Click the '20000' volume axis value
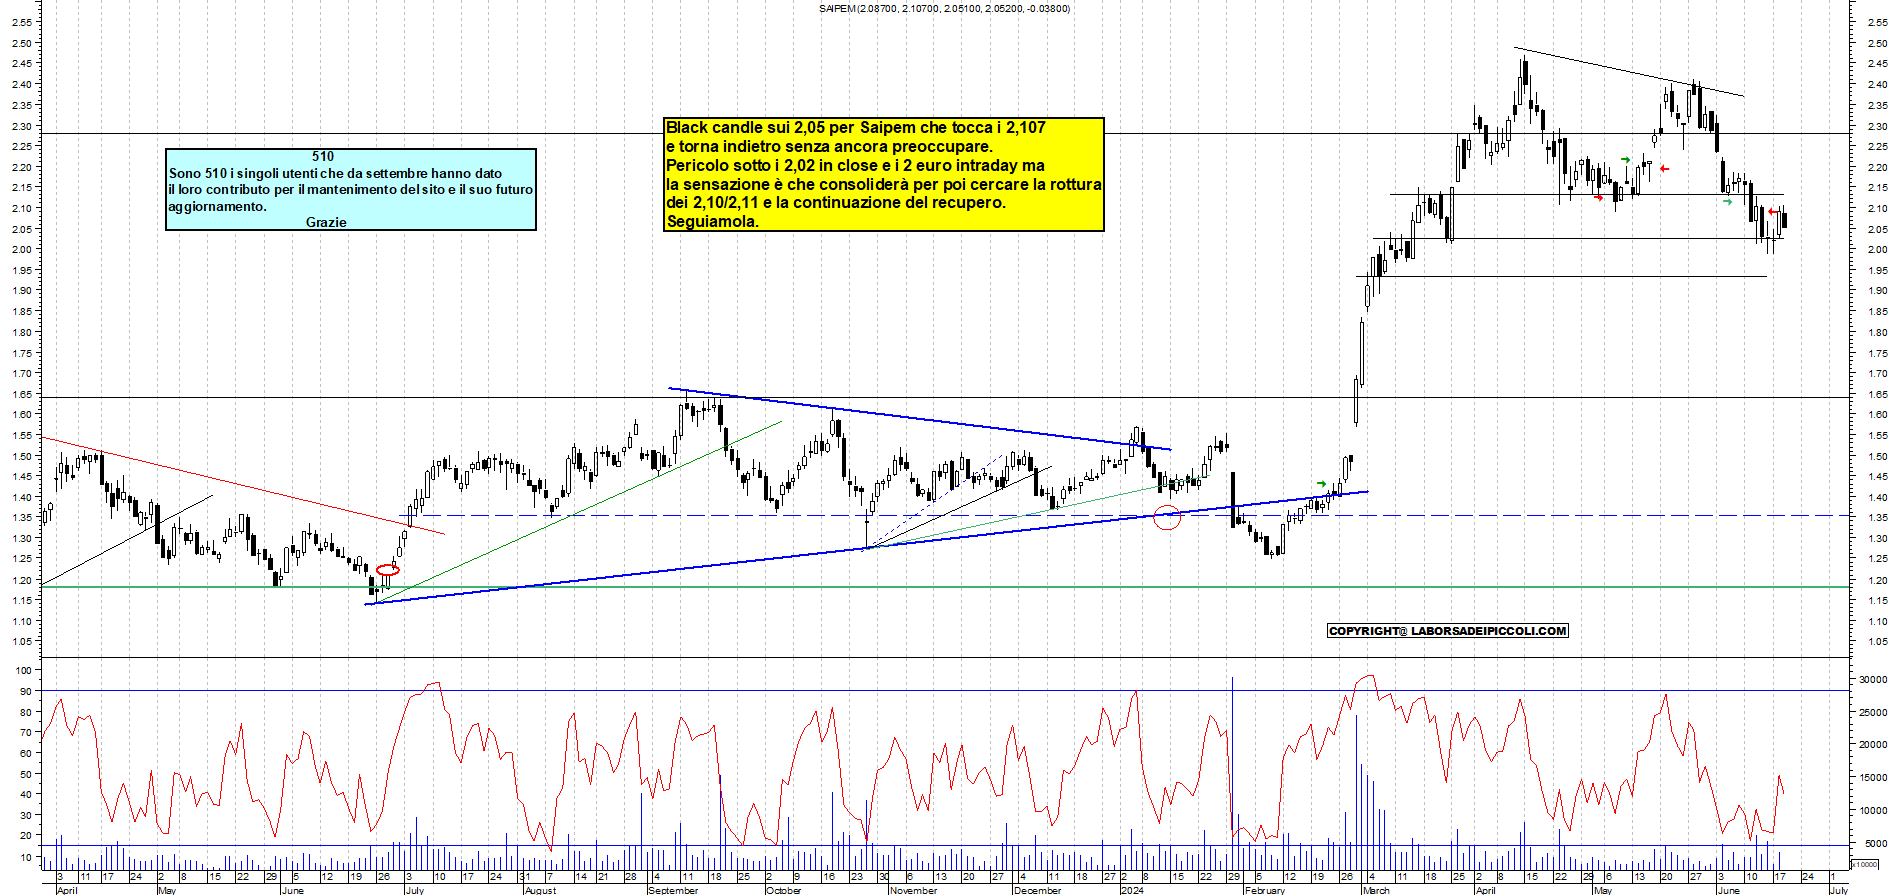 tap(1873, 745)
